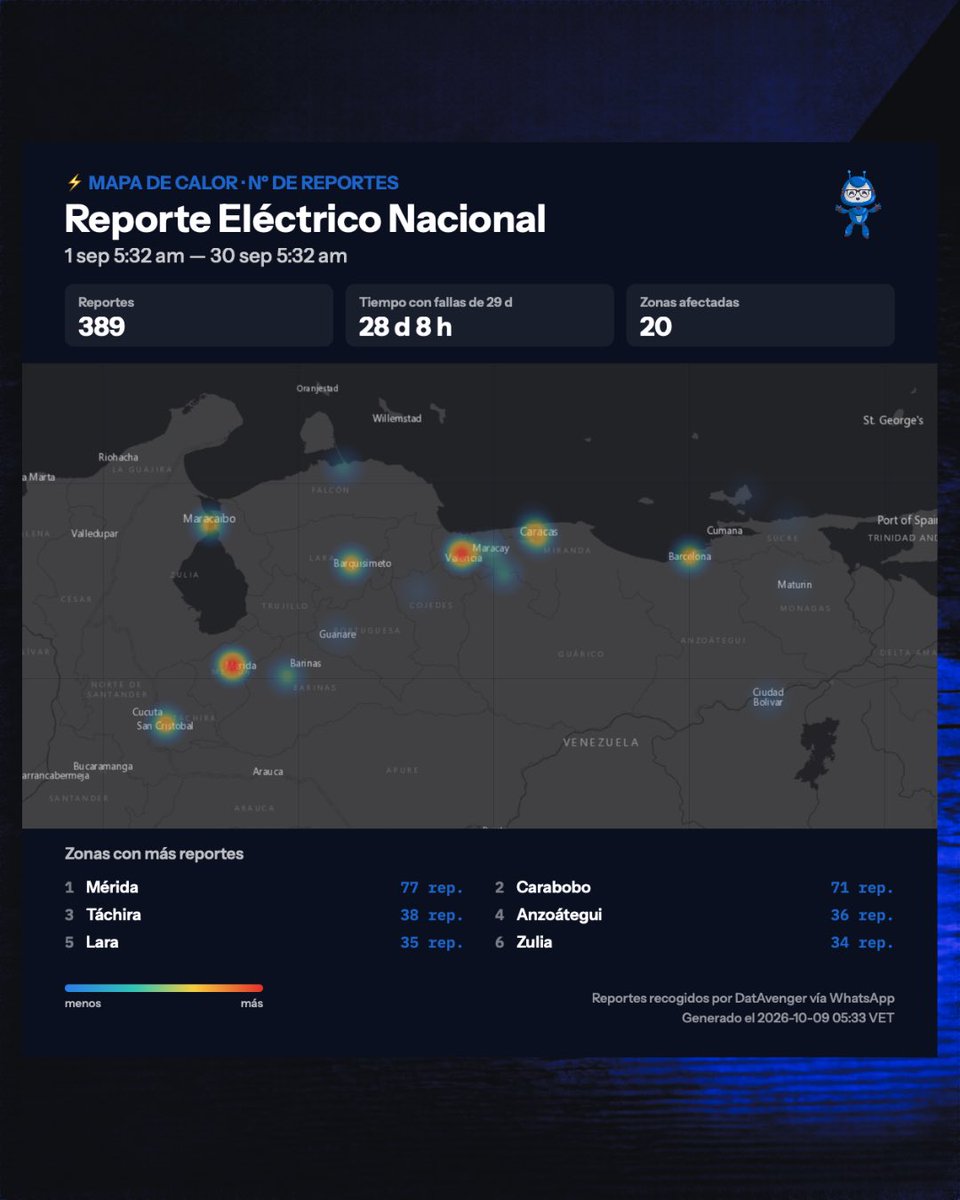Click the 'menos' legend label

tap(83, 1003)
